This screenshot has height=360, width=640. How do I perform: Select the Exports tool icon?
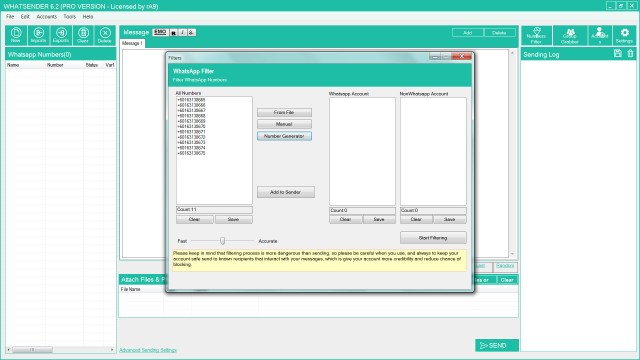[x=61, y=35]
